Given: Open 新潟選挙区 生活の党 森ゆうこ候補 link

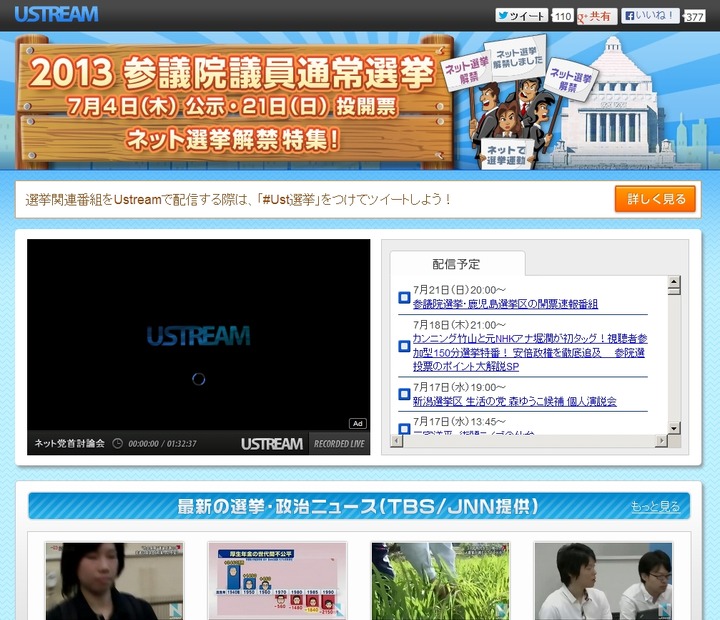Looking at the screenshot, I should coord(514,401).
